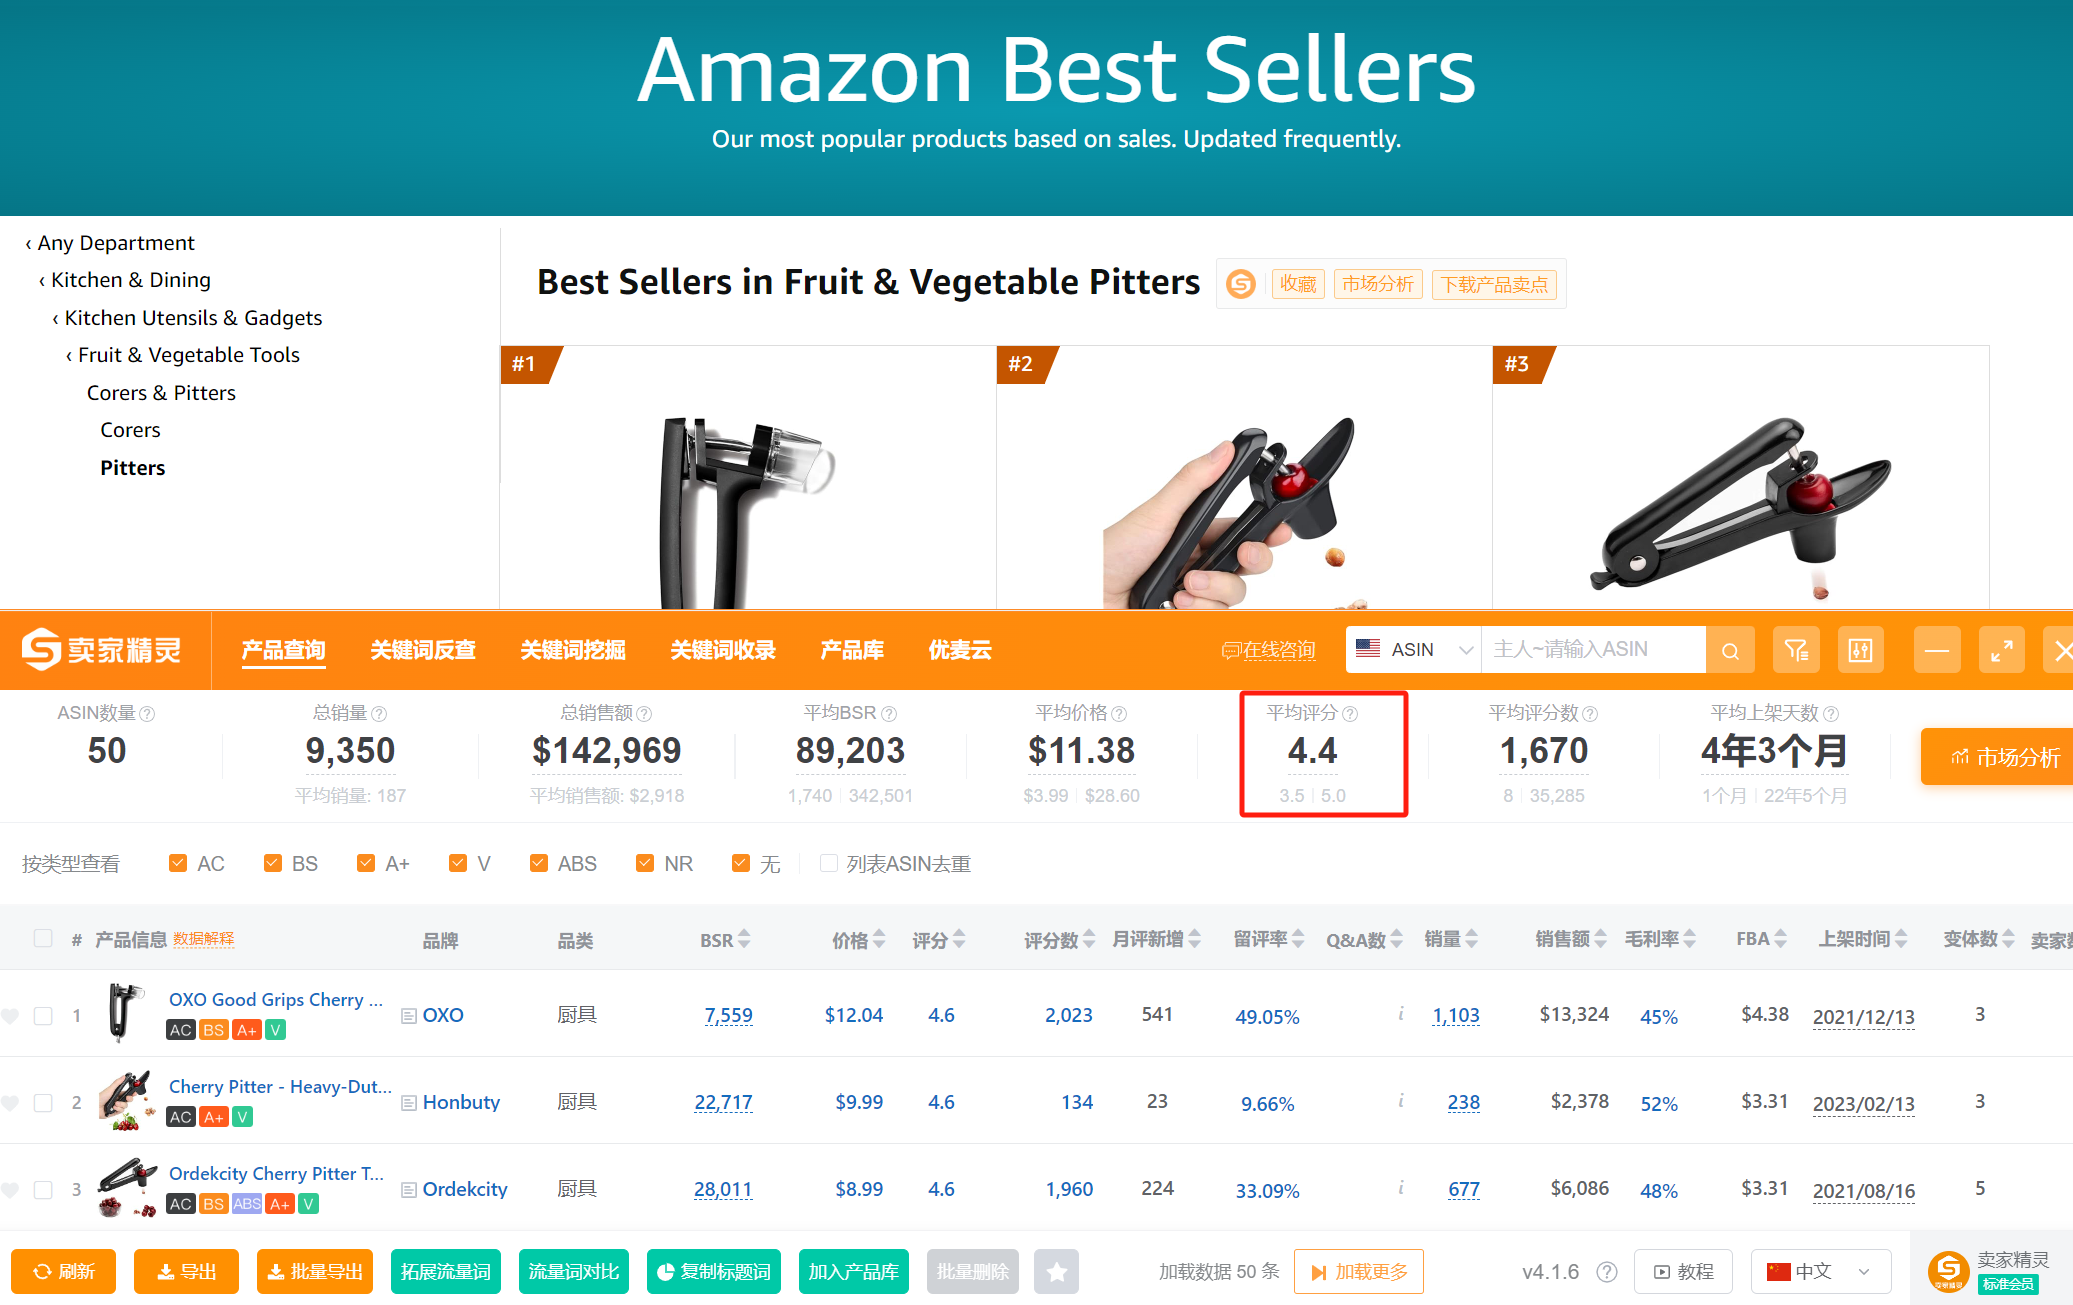Screen dimensions: 2073x1305
Task: Click the ASIN search input field
Action: (x=1592, y=650)
